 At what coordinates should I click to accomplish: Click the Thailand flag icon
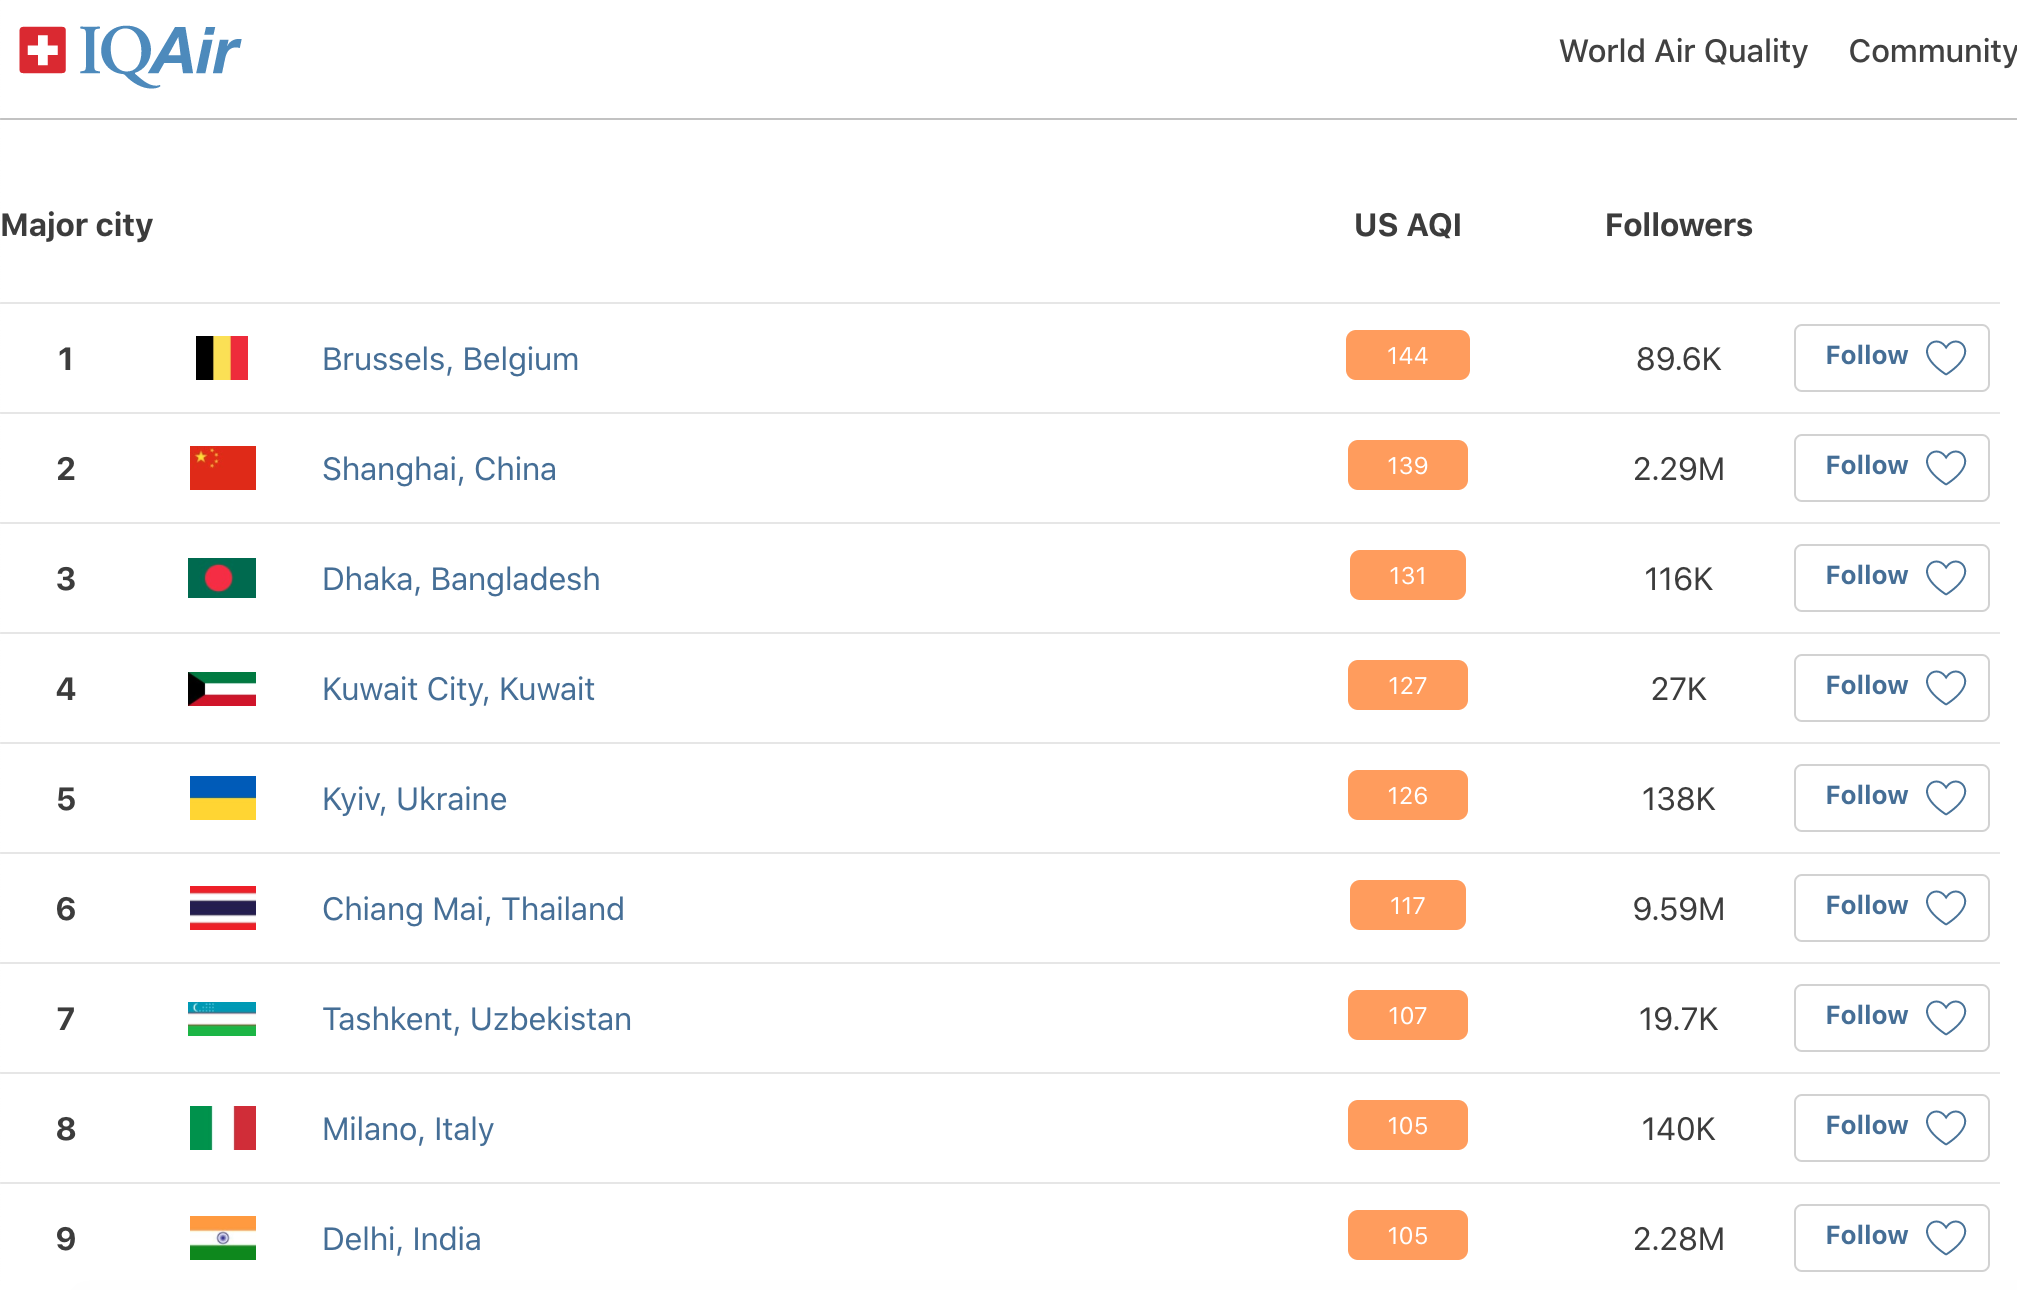coord(222,908)
